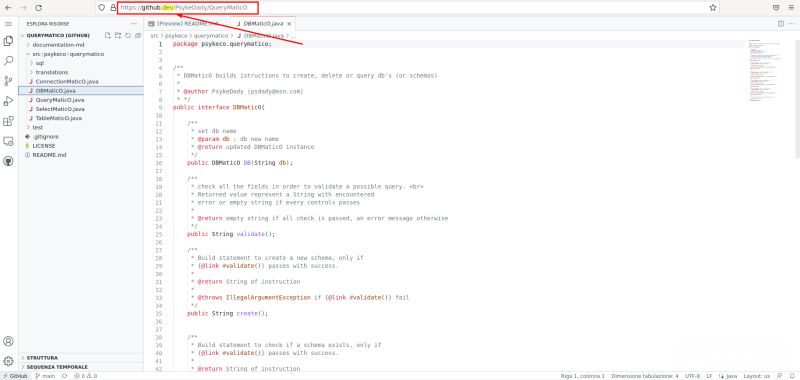This screenshot has width=800, height=380.
Task: Click the psykeco breadcrumb segment
Action: [177, 36]
